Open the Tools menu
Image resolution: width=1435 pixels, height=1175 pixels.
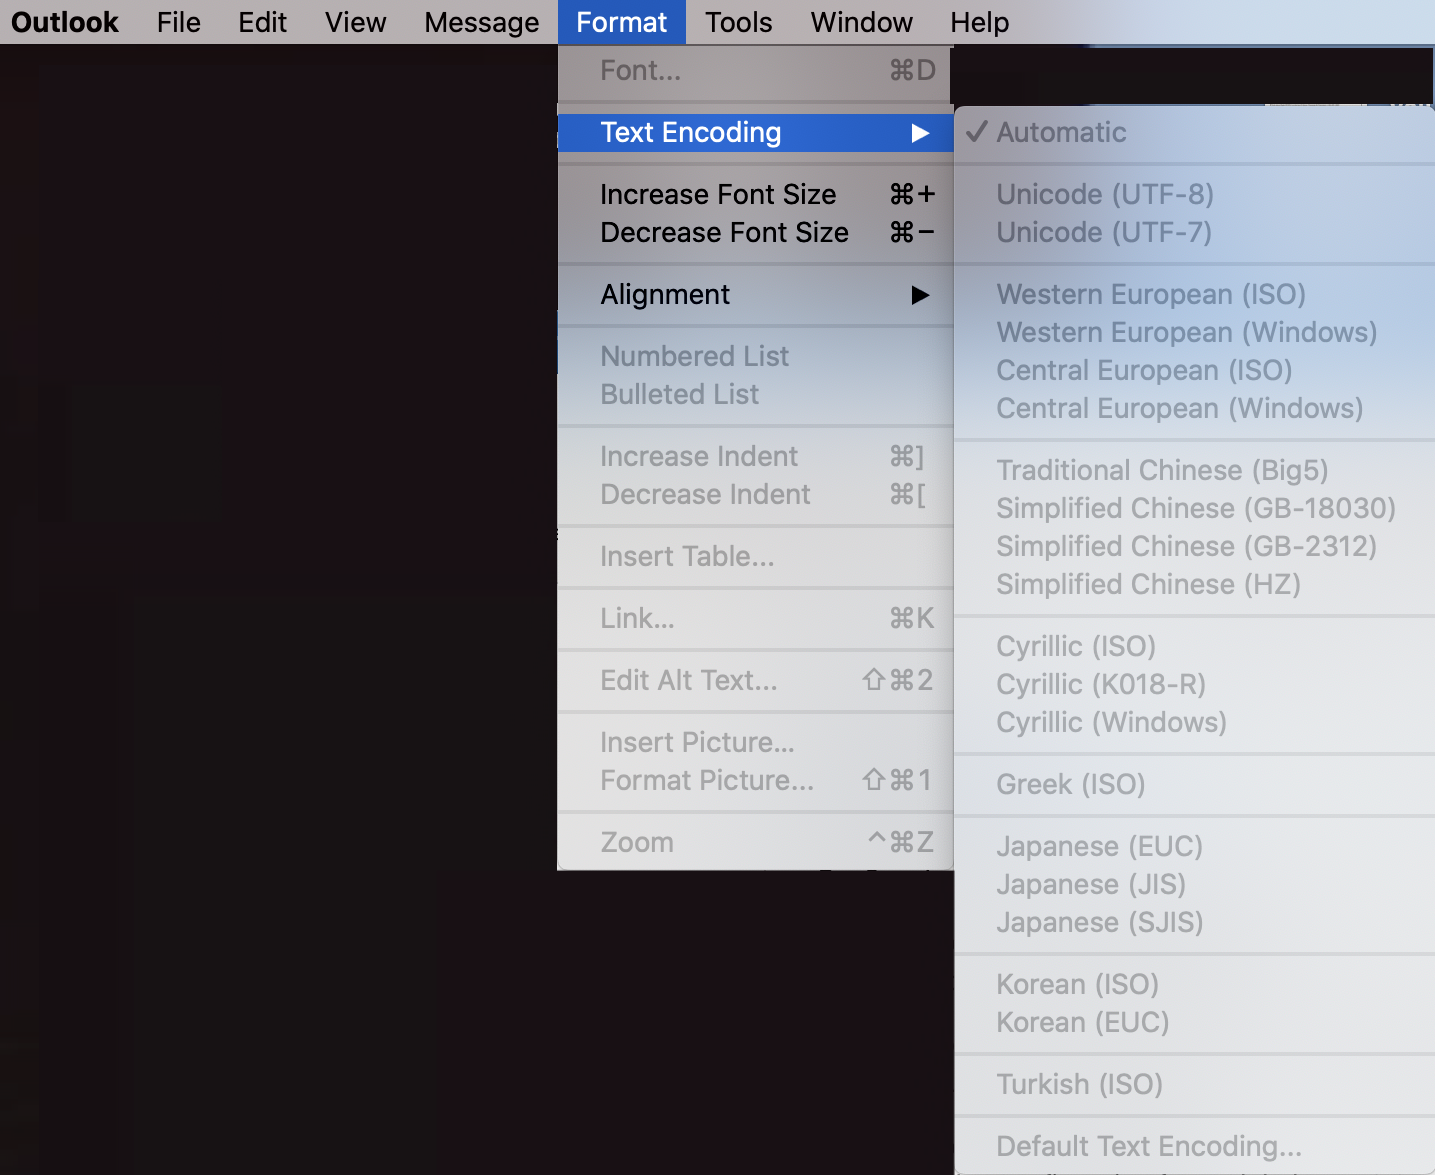click(x=738, y=22)
